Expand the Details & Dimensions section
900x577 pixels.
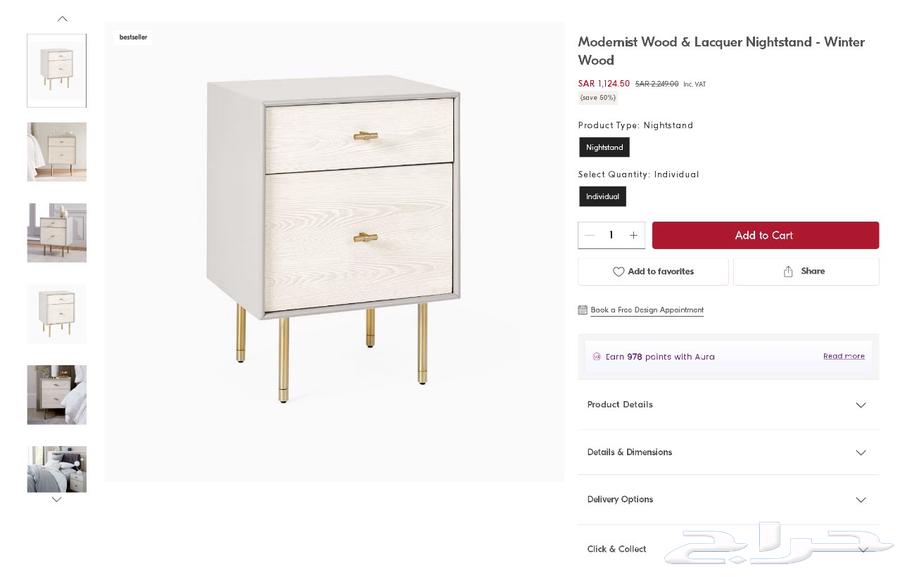point(728,452)
